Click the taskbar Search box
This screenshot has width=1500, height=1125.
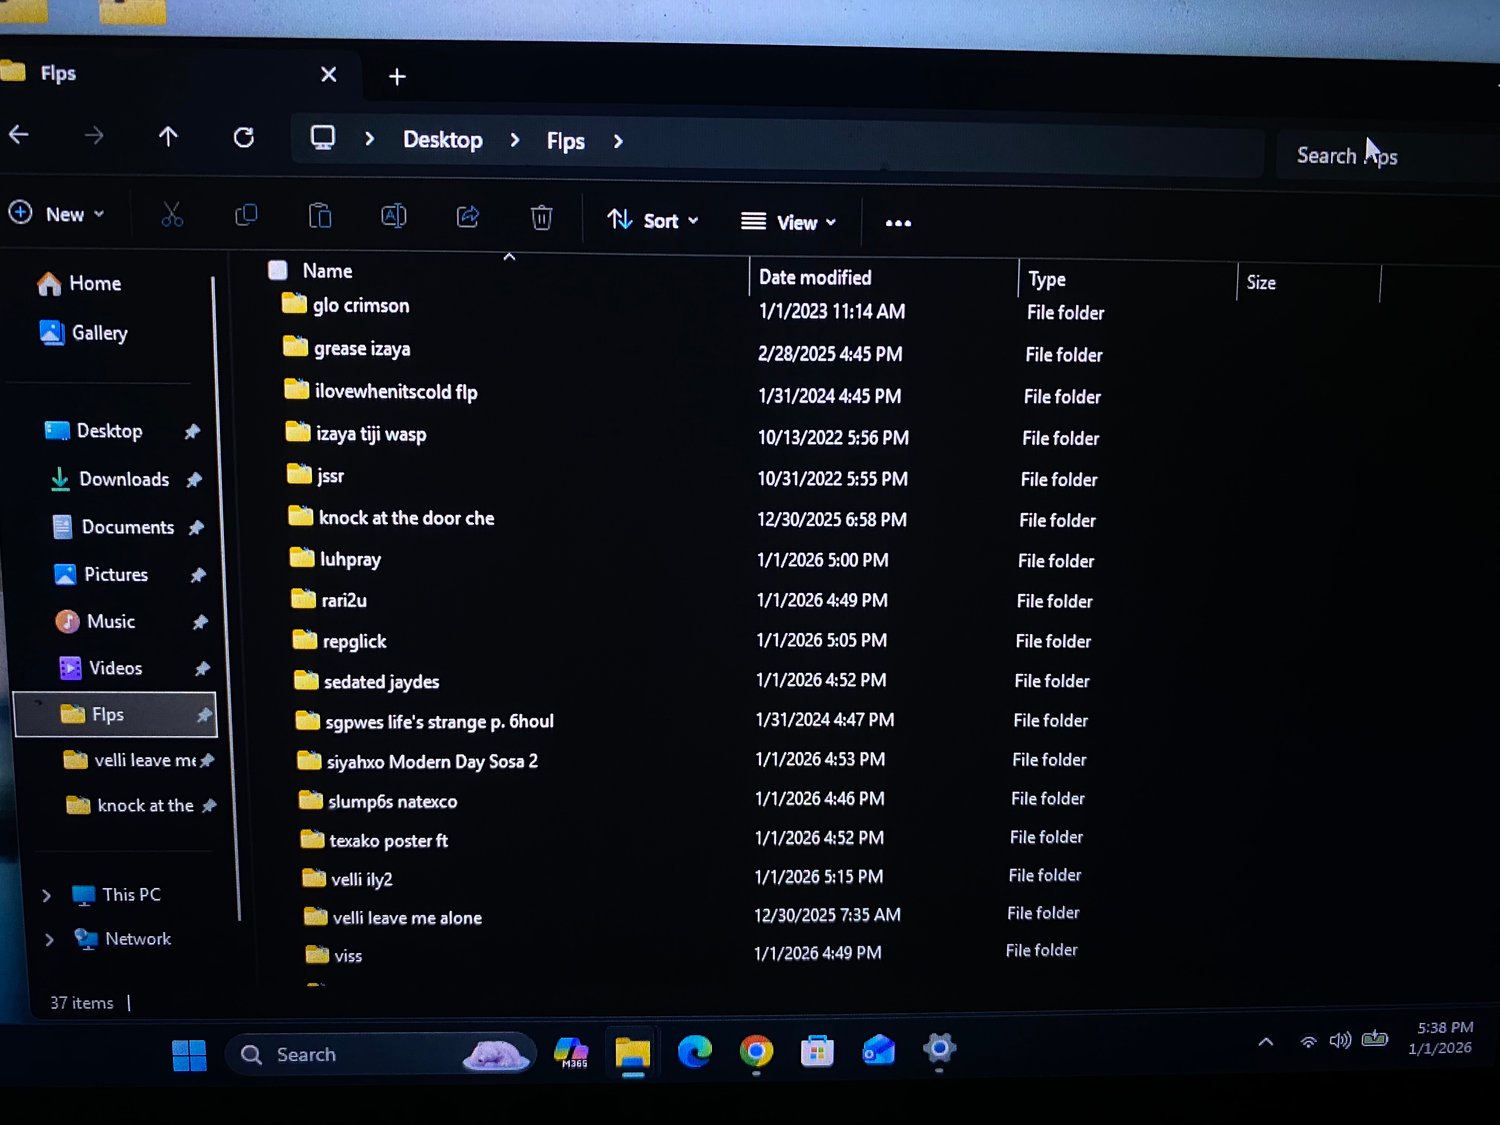click(381, 1054)
